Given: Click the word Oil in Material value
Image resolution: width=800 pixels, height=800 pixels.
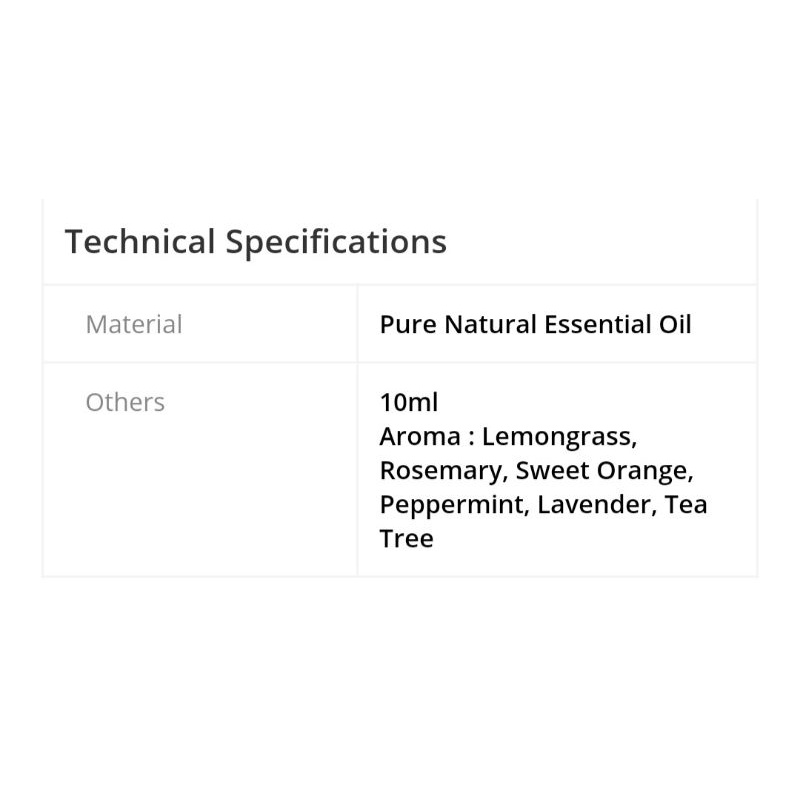Looking at the screenshot, I should tap(675, 324).
